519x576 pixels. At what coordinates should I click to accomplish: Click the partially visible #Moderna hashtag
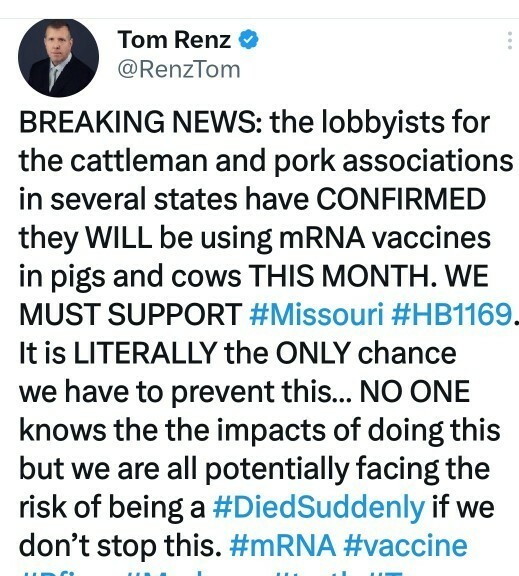pos(193,573)
